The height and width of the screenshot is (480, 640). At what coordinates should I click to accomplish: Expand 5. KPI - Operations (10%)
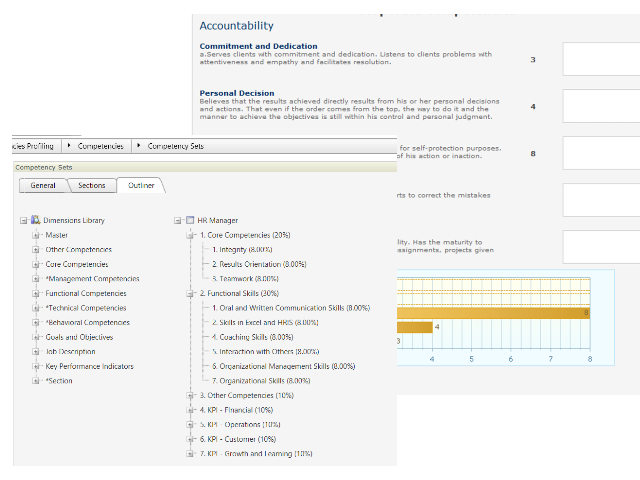tap(190, 424)
